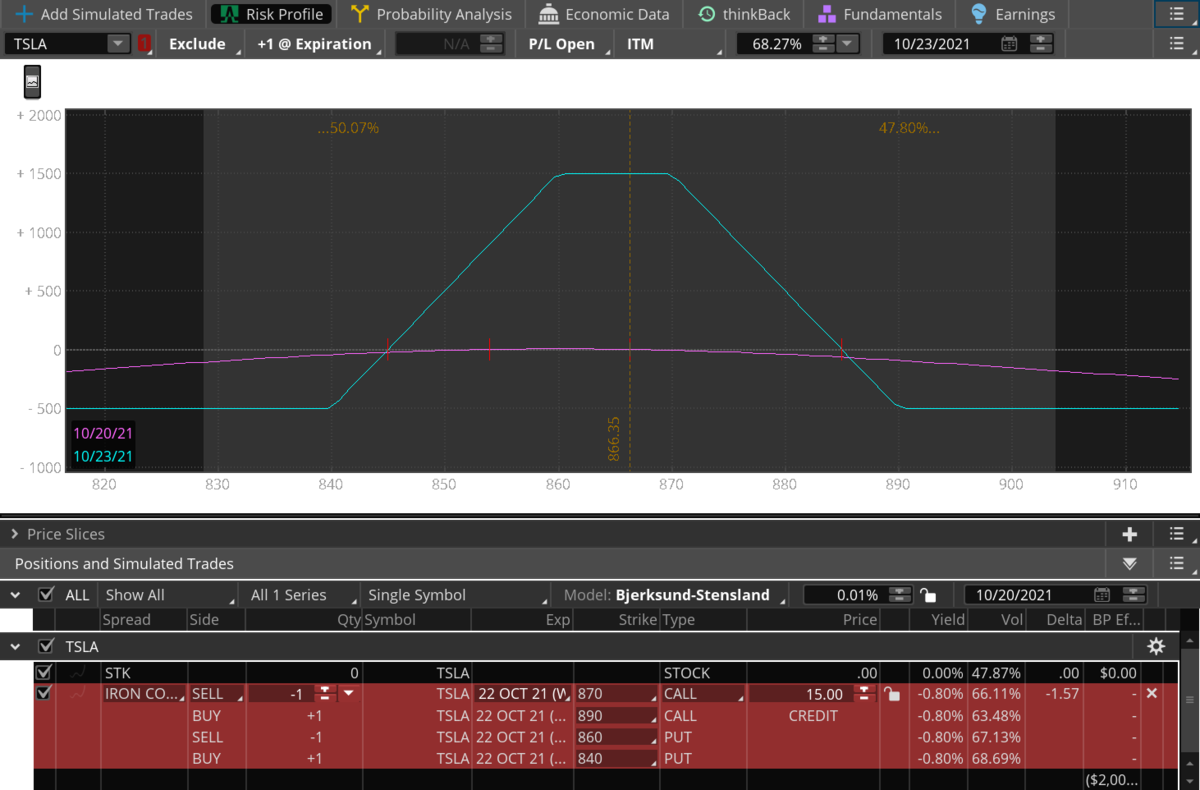Open the 870 strike dropdown
The height and width of the screenshot is (790, 1200).
(617, 694)
